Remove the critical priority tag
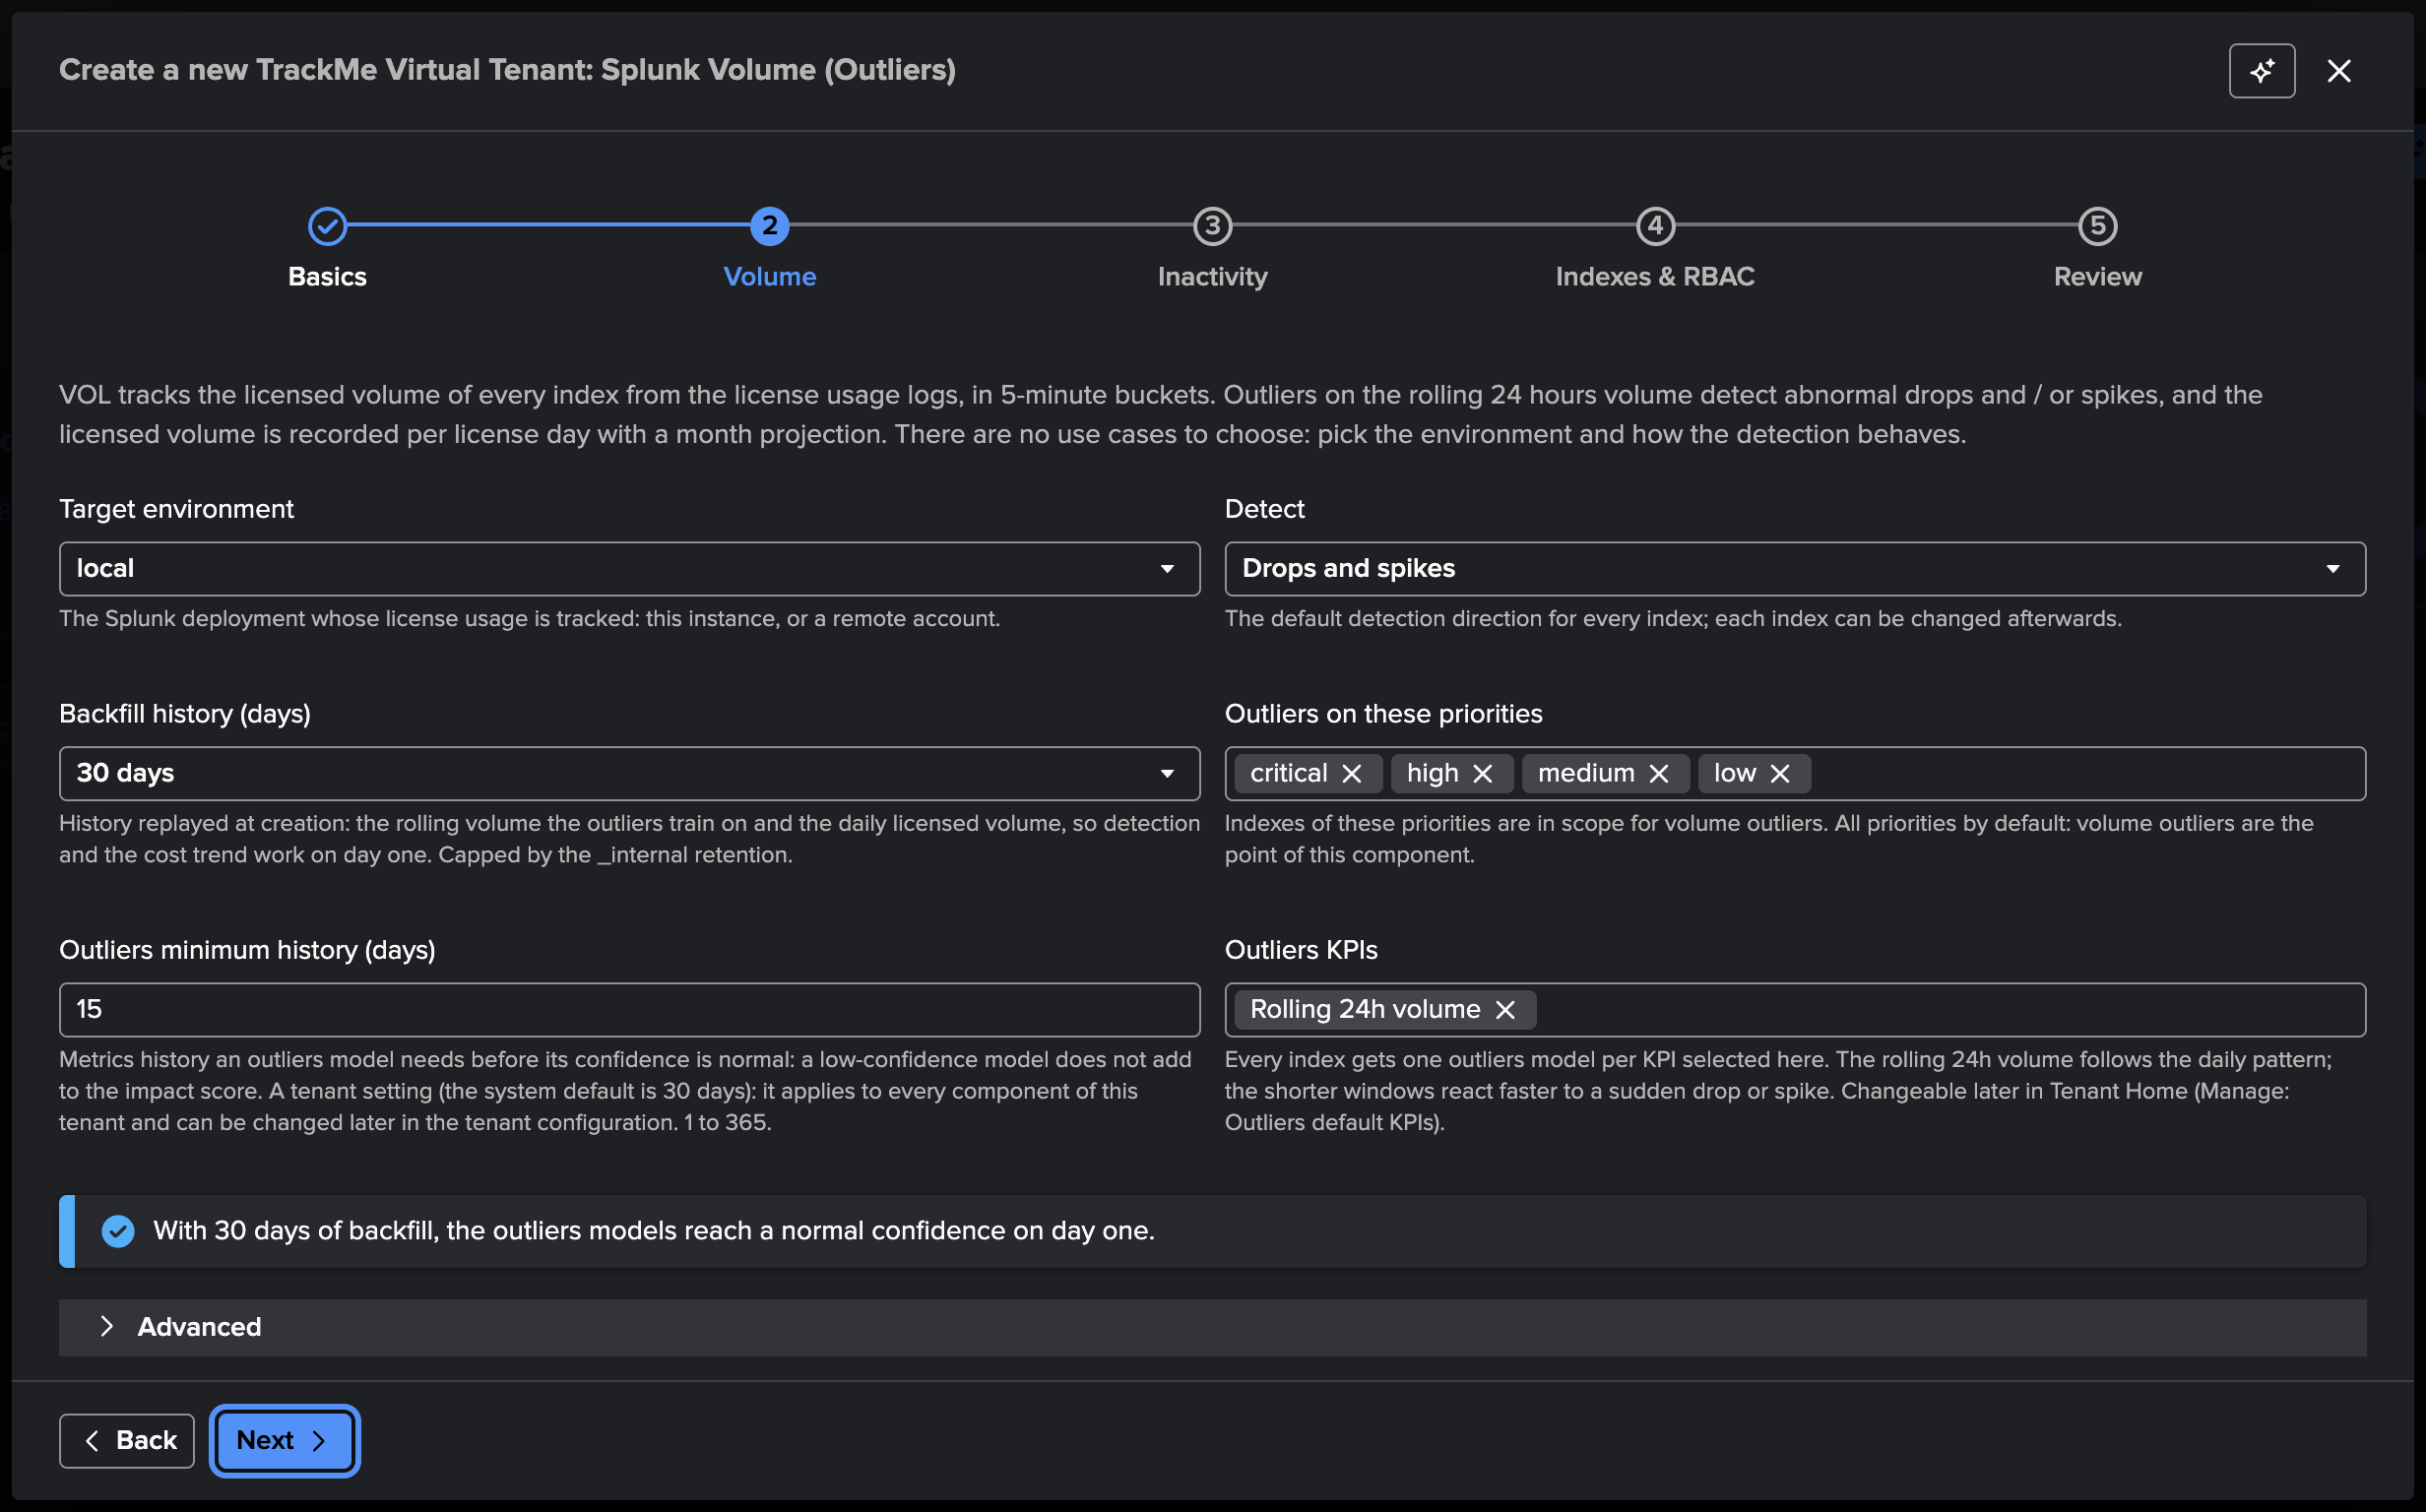Screen dimensions: 2426x1512 tap(1352, 773)
